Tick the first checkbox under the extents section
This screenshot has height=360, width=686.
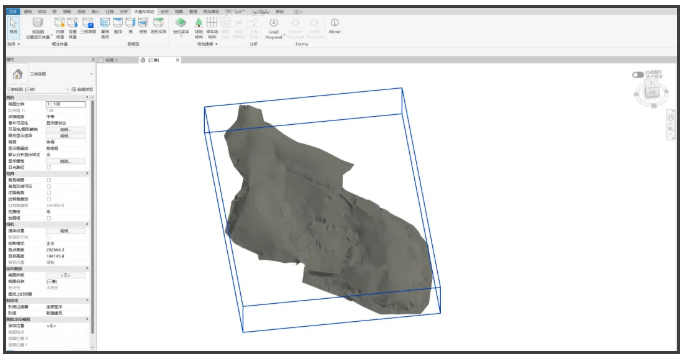(49, 180)
